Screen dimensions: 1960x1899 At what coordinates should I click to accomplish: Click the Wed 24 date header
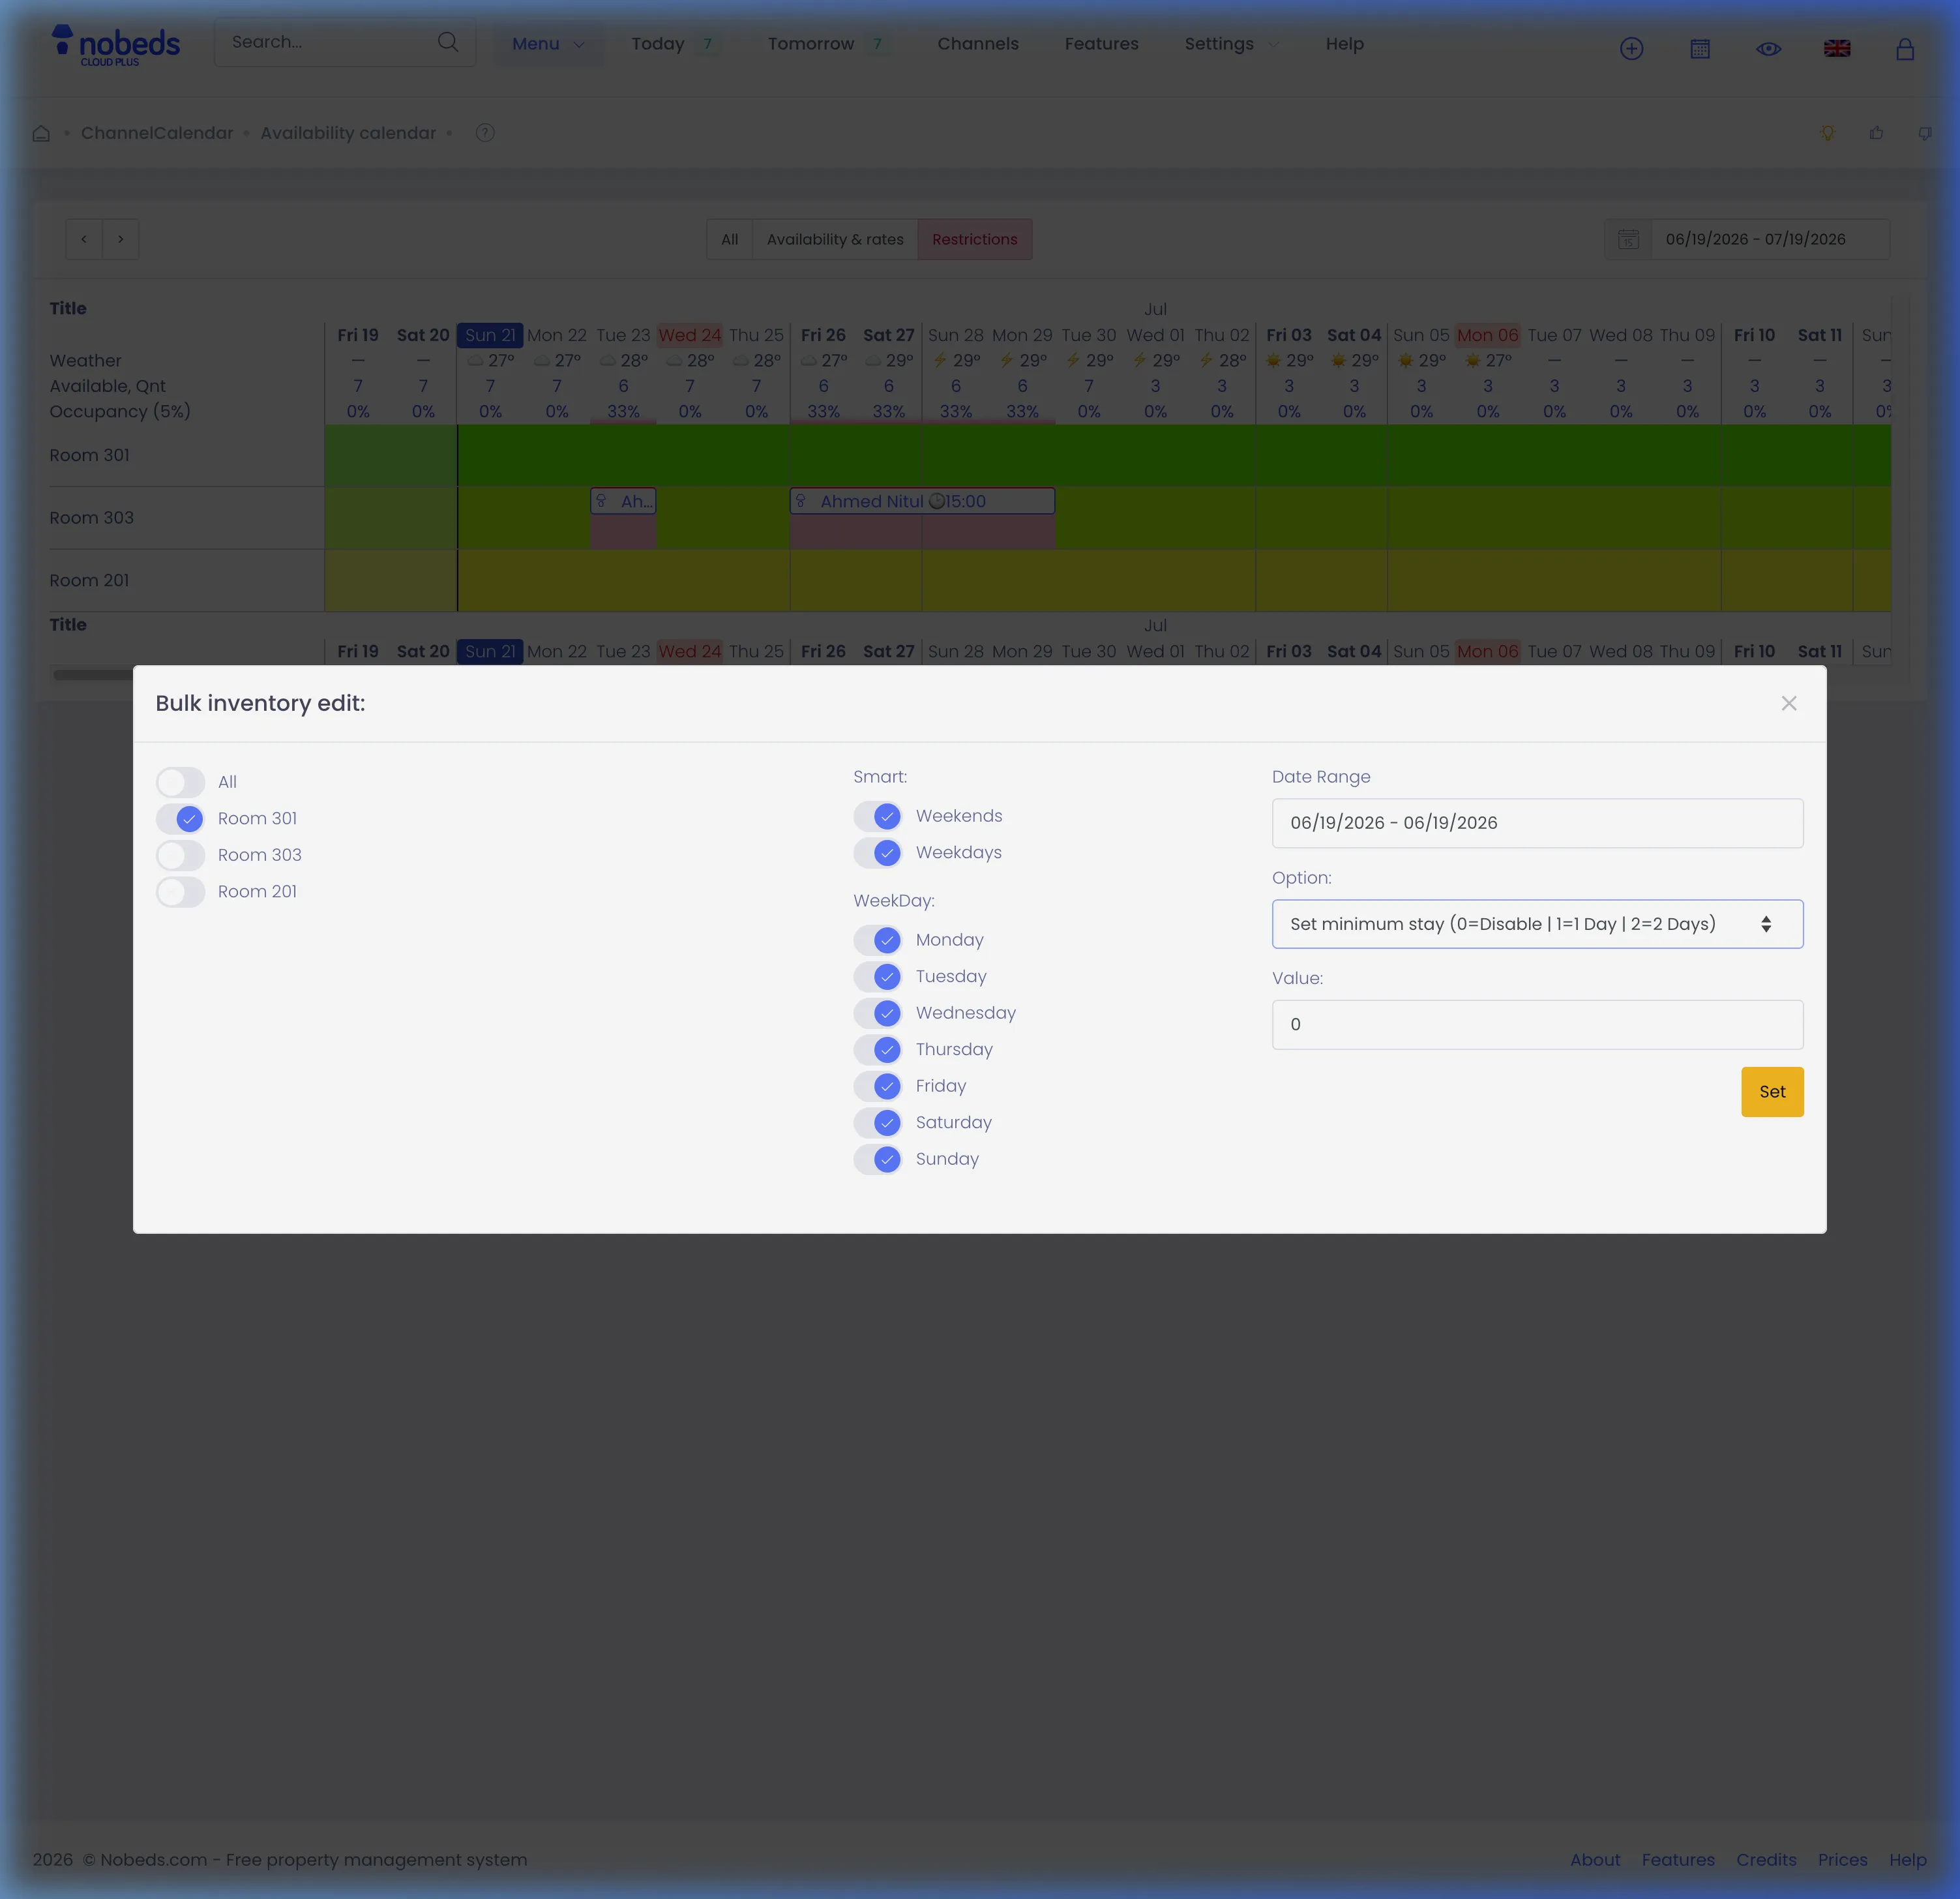click(x=689, y=335)
